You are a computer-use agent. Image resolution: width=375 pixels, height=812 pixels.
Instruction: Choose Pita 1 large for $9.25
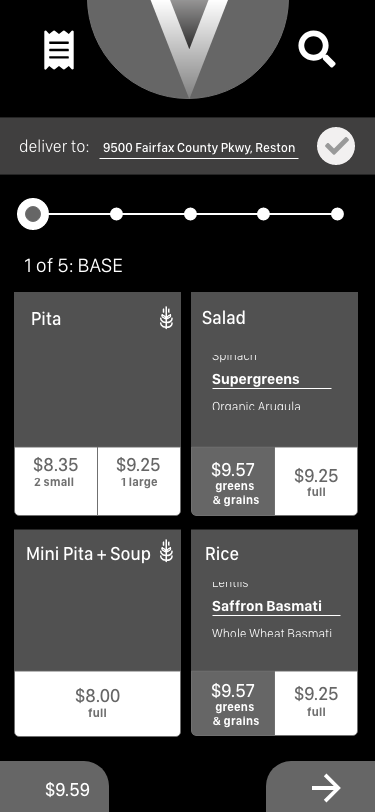point(139,481)
